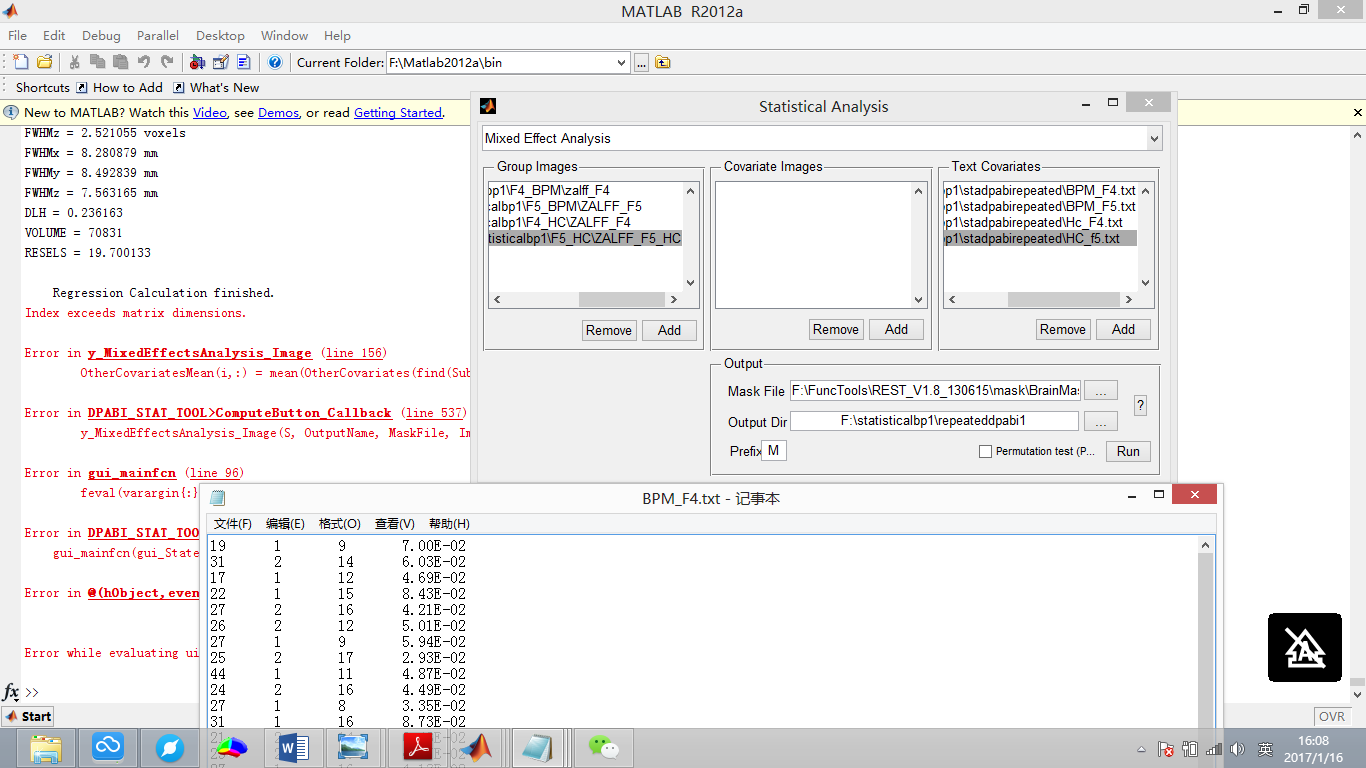Click the question mark help button in Output
This screenshot has height=768, width=1366.
(x=1140, y=406)
